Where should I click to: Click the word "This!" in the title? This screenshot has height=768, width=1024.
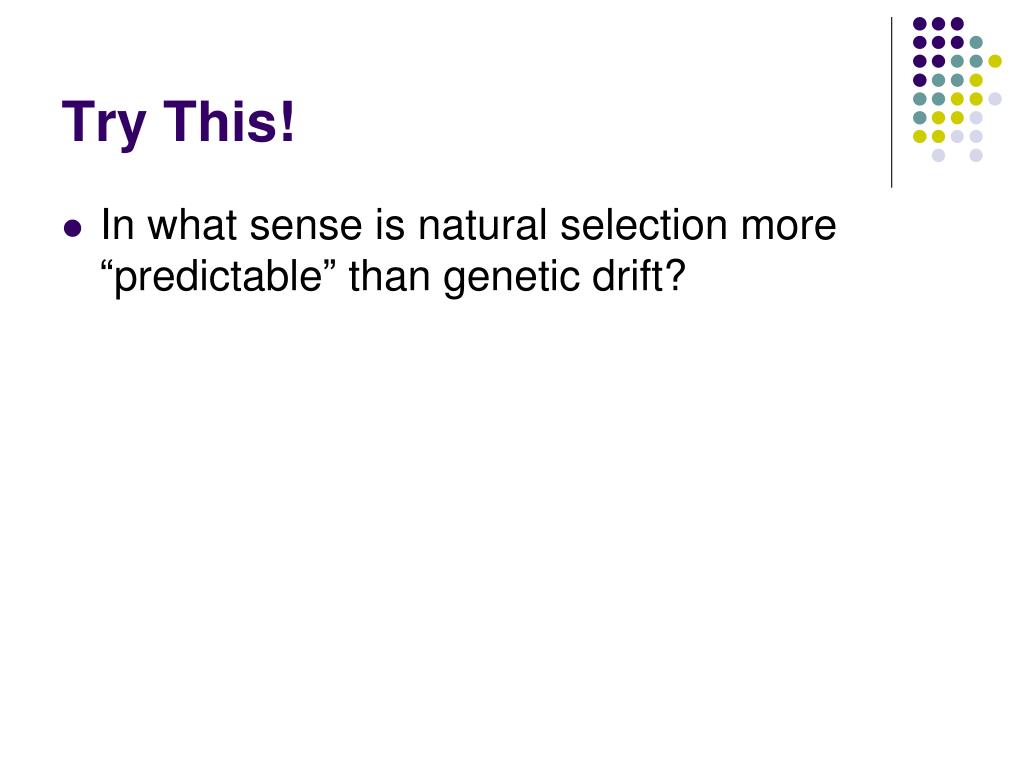tap(229, 121)
